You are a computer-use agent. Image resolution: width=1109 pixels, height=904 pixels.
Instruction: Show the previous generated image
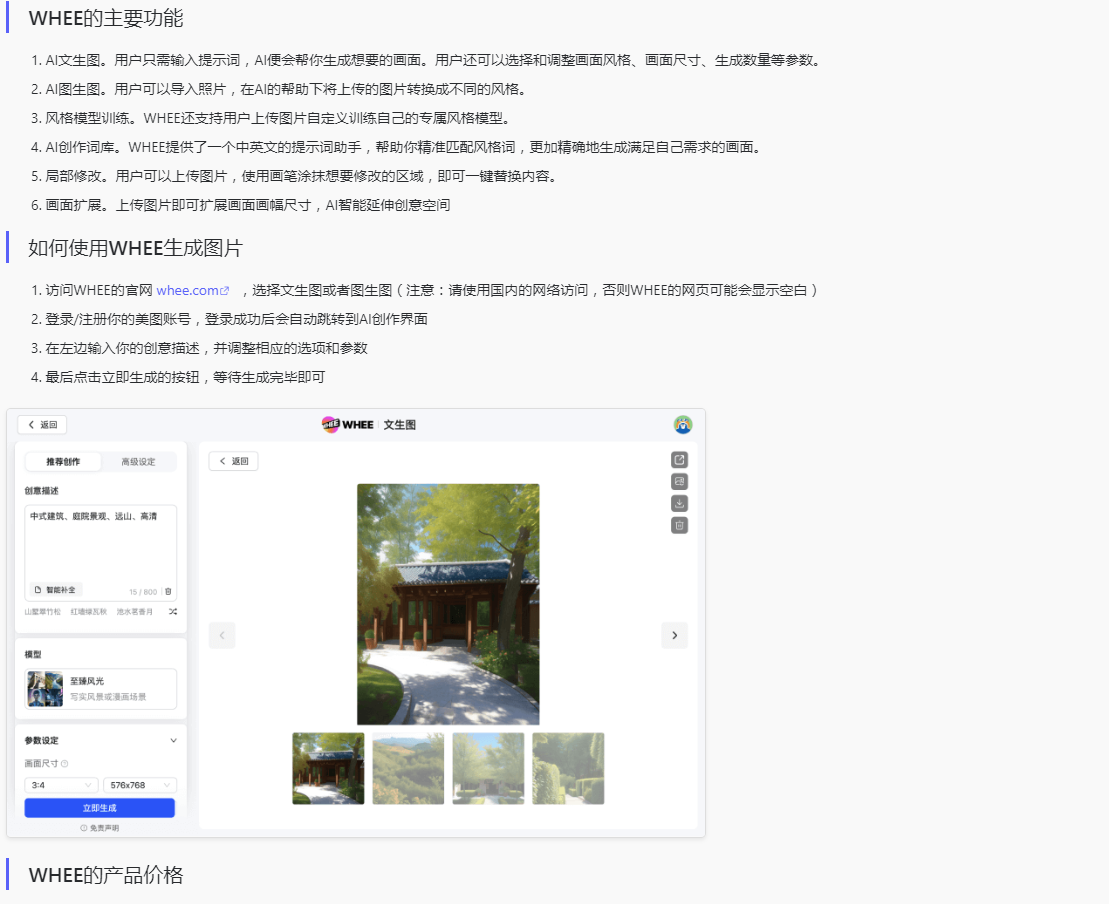[x=222, y=635]
